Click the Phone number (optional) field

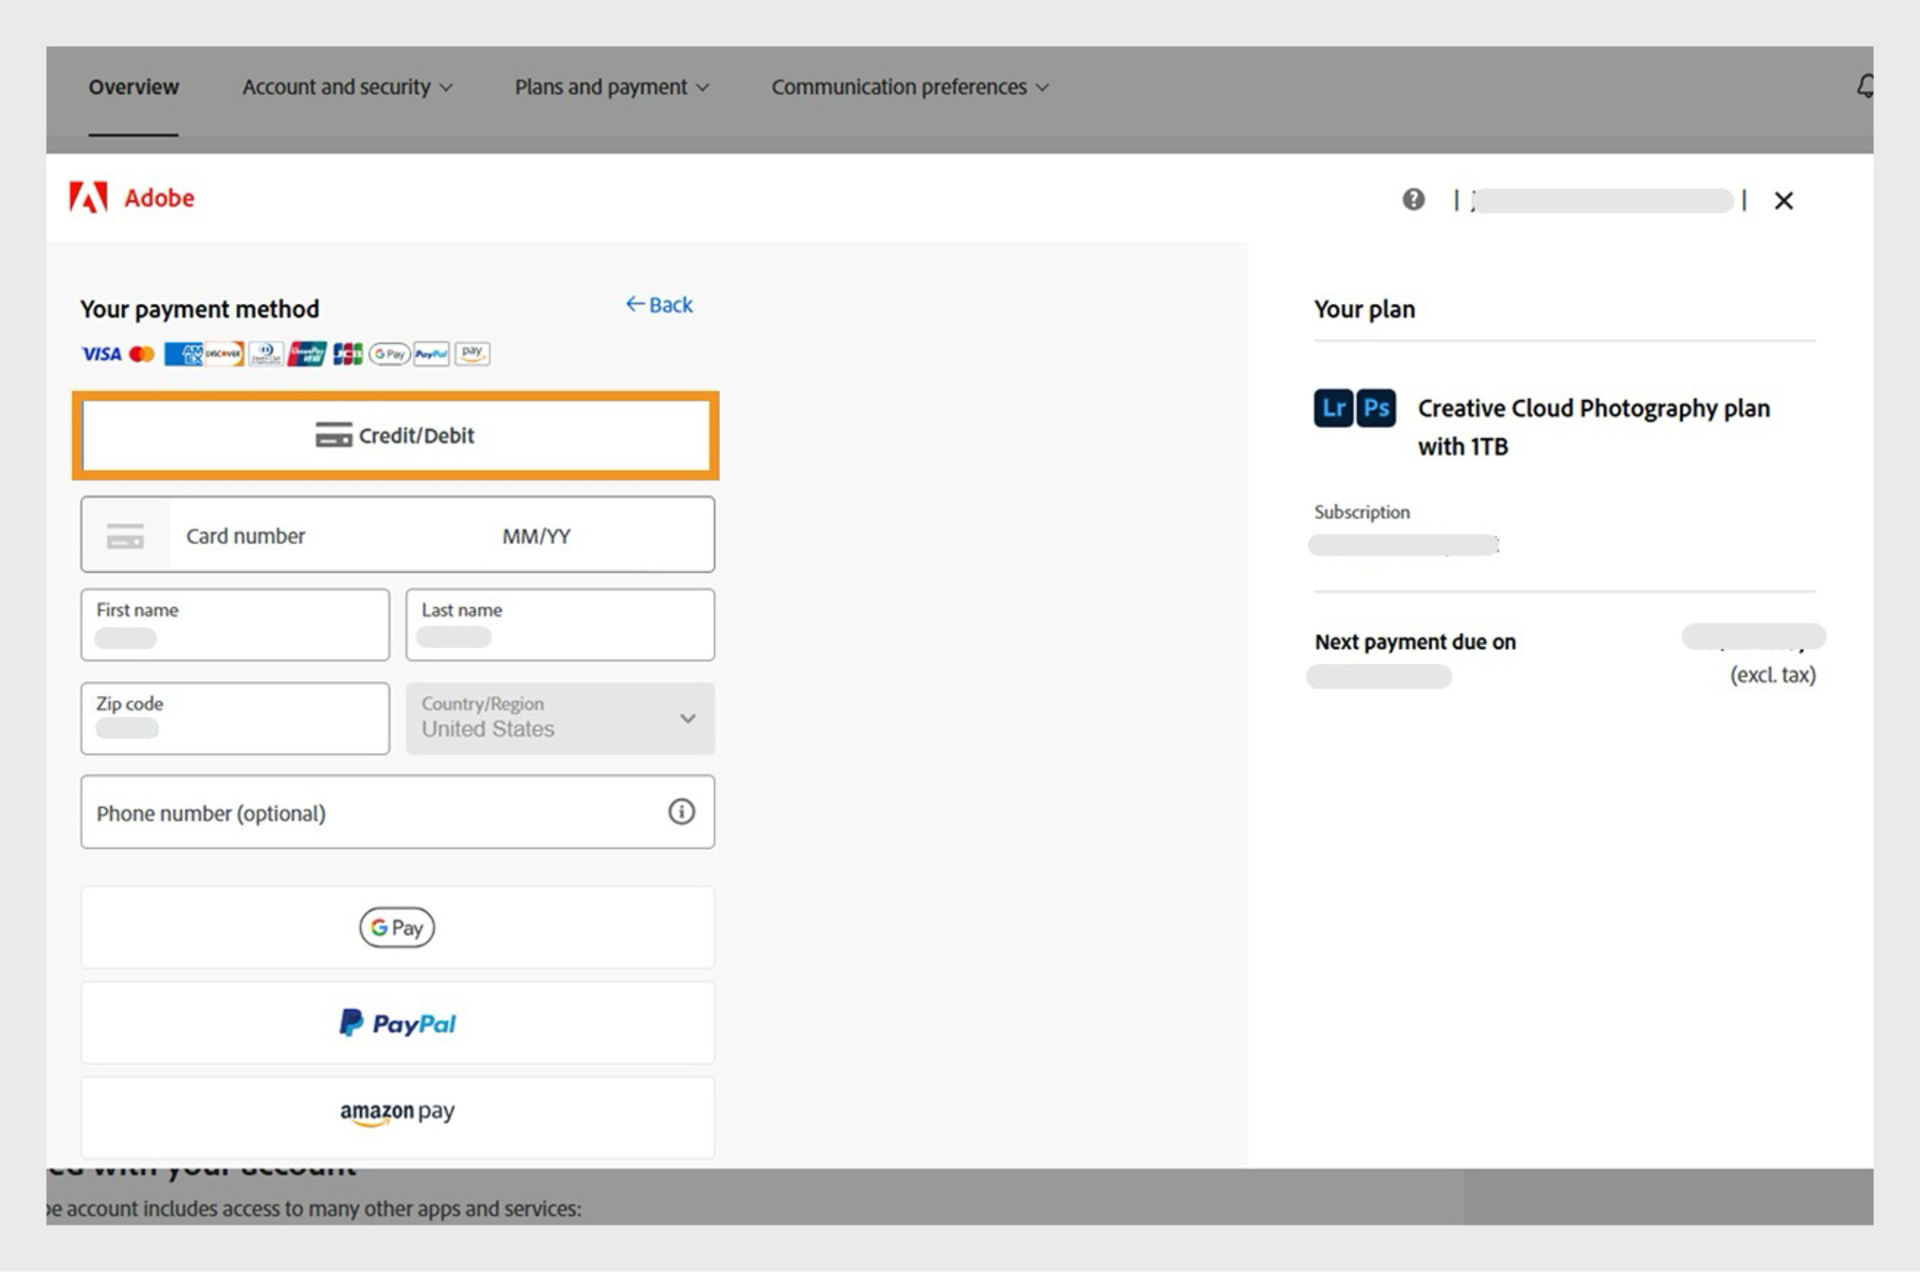[x=397, y=812]
